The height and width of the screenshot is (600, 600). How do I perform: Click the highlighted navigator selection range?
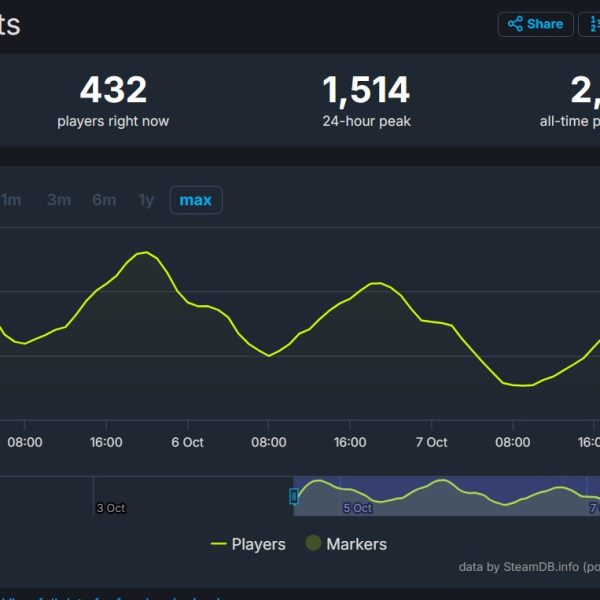447,496
